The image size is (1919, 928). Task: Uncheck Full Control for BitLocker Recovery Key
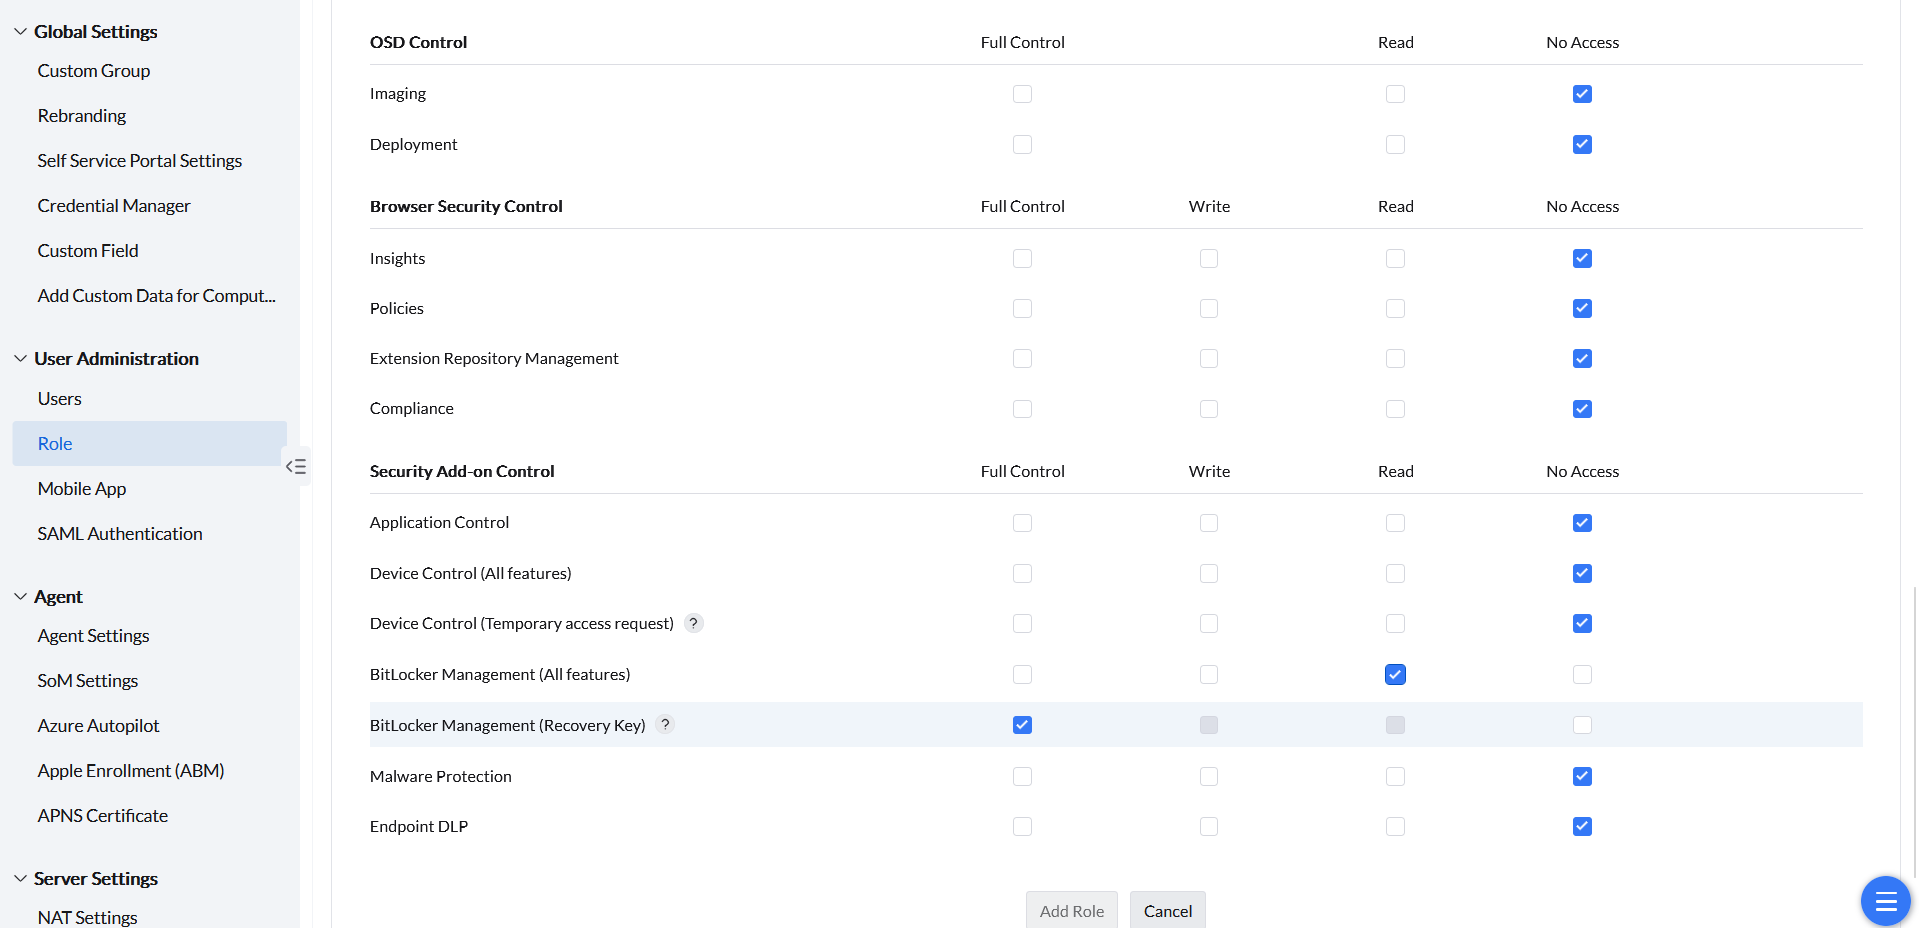tap(1022, 725)
